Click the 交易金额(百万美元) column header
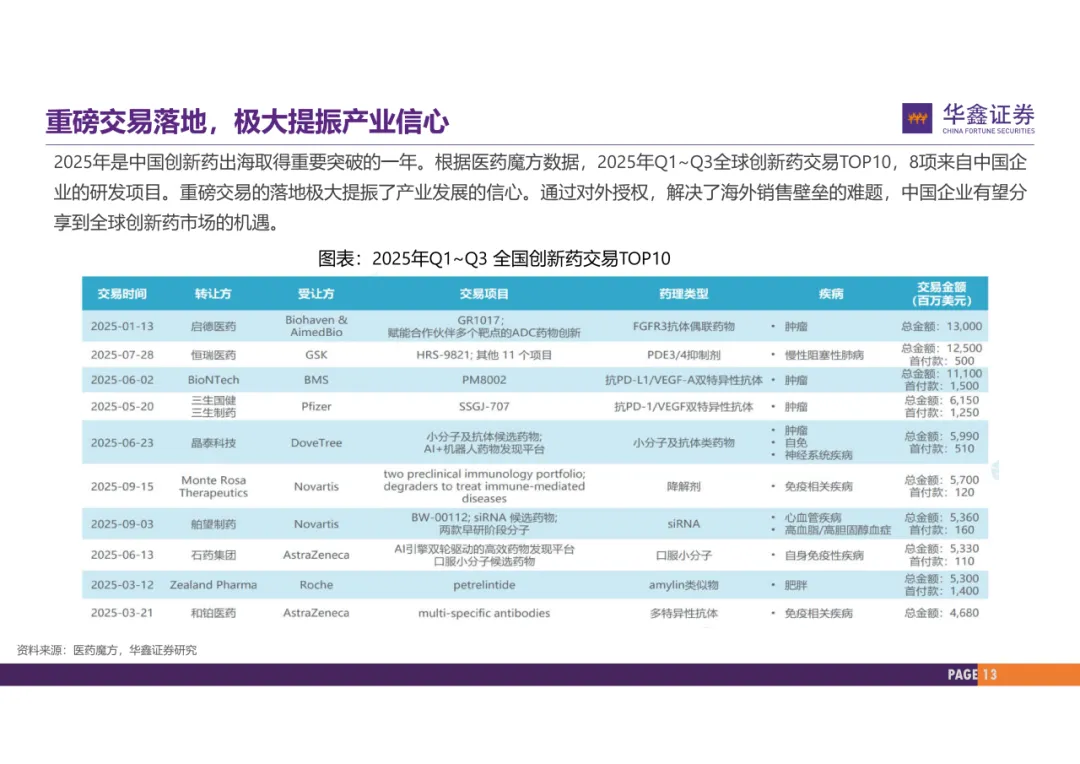Viewport: 1080px width, 764px height. [x=942, y=293]
